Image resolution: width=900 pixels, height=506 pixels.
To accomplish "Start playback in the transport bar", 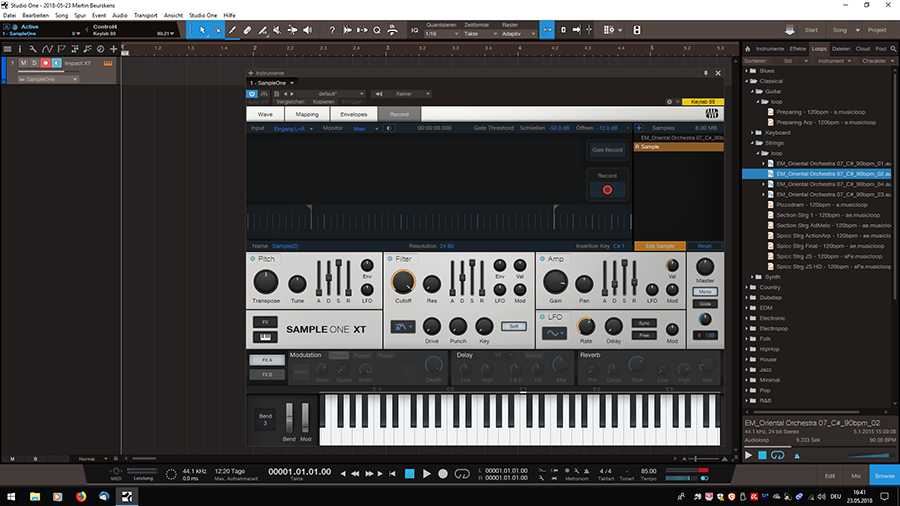I will [x=426, y=474].
